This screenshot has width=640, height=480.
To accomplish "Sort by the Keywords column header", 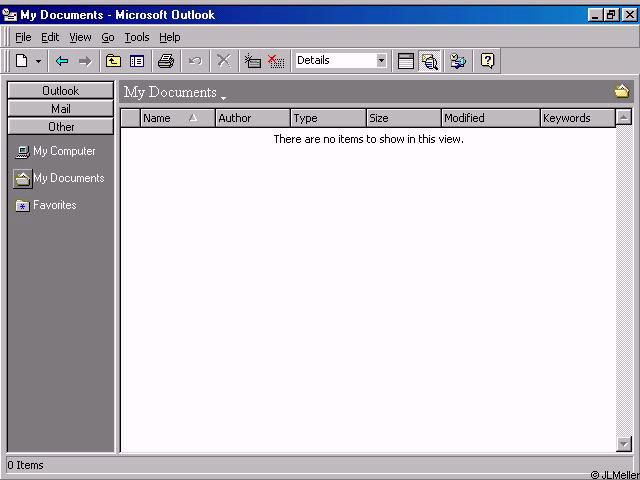I will coord(578,118).
